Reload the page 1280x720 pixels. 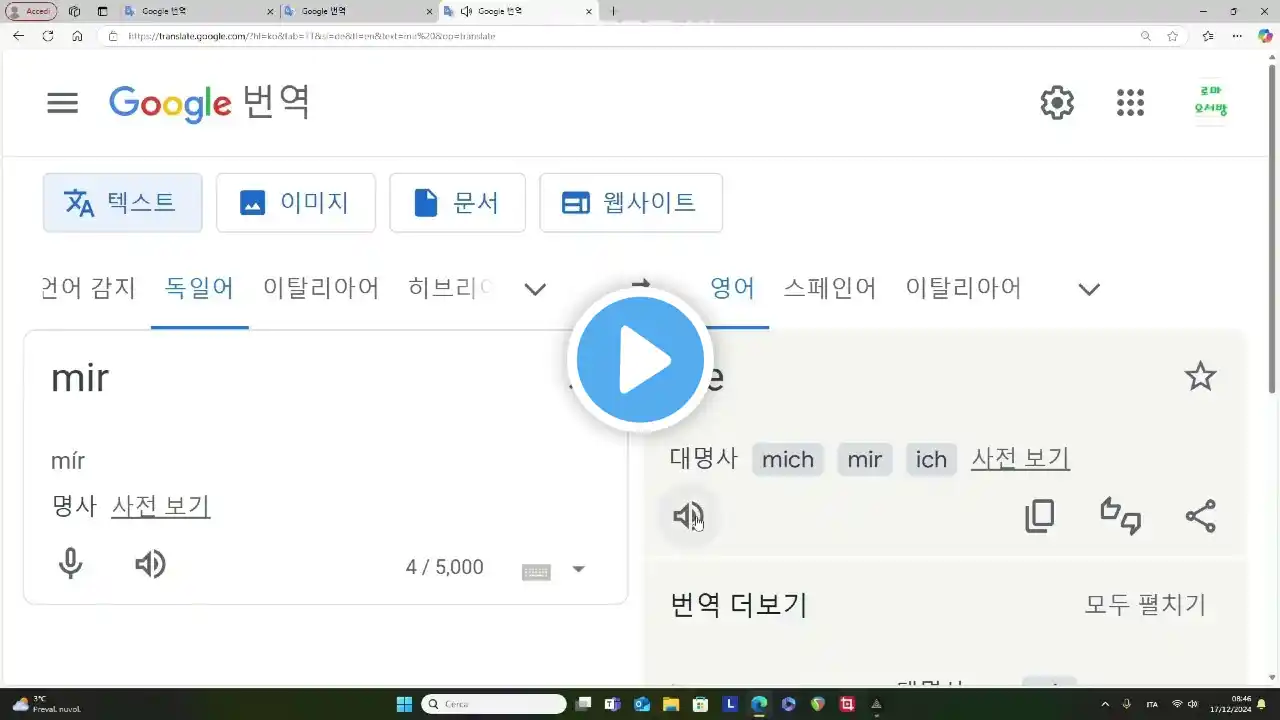coord(47,36)
